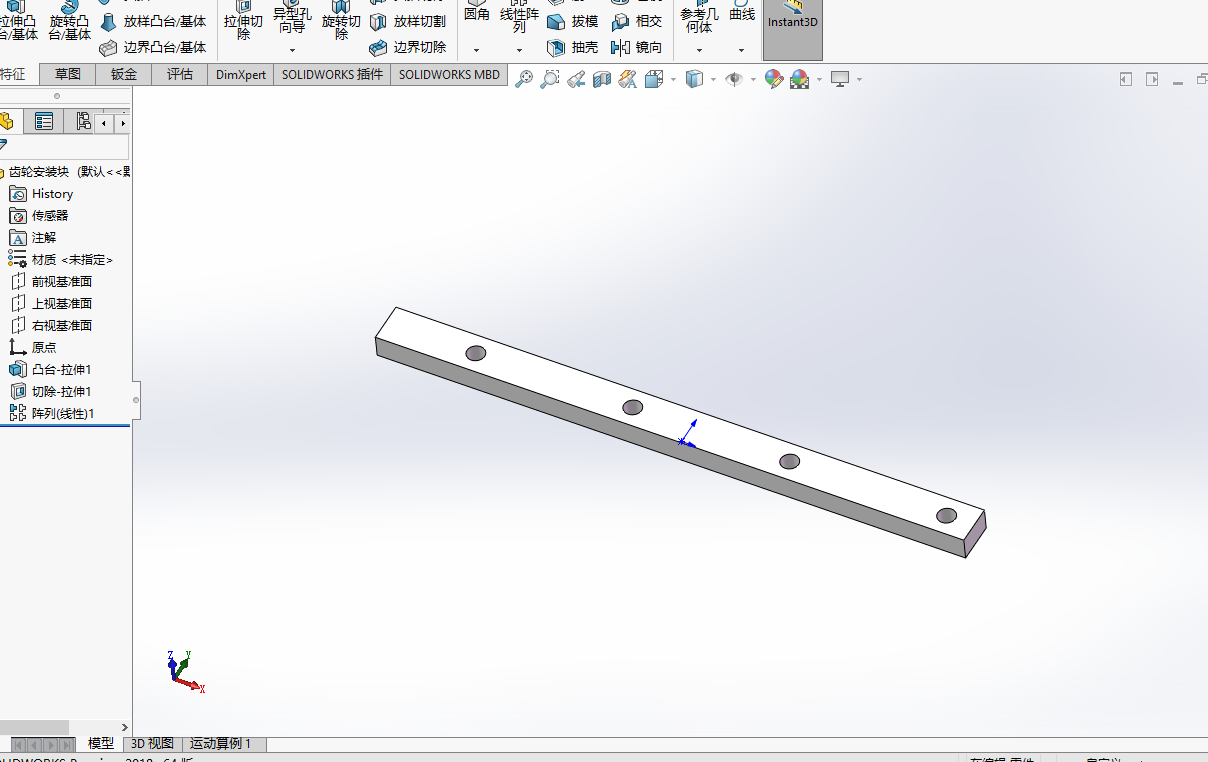
Task: Switch to the SOLIDWORKS MBD tab
Action: (x=449, y=74)
